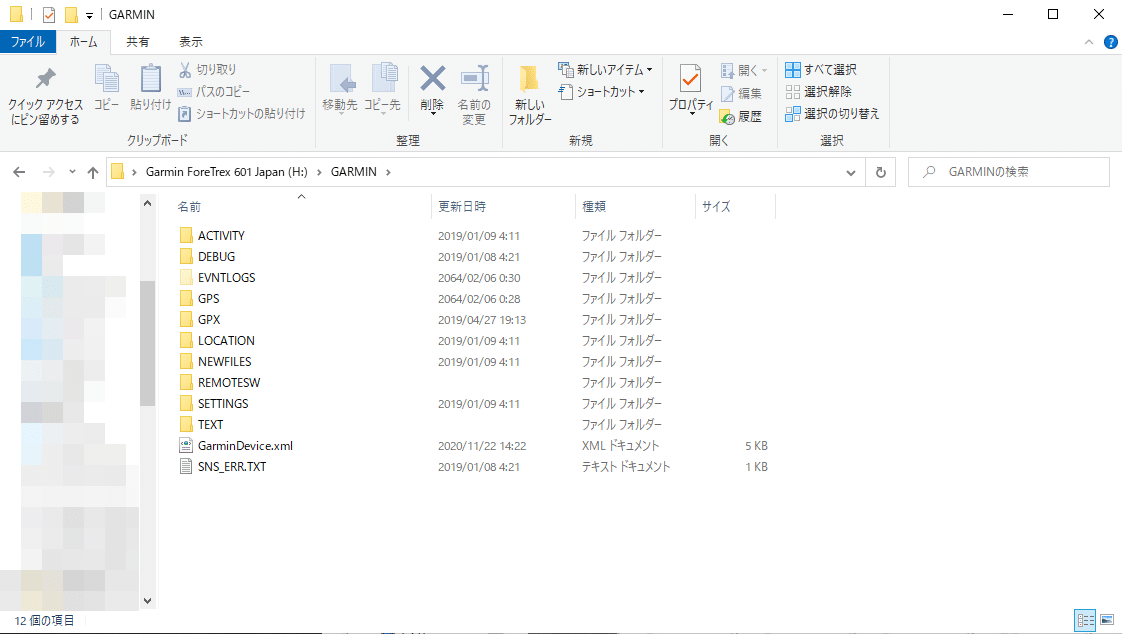
Task: Open the recent locations dropdown arrow
Action: (x=72, y=172)
